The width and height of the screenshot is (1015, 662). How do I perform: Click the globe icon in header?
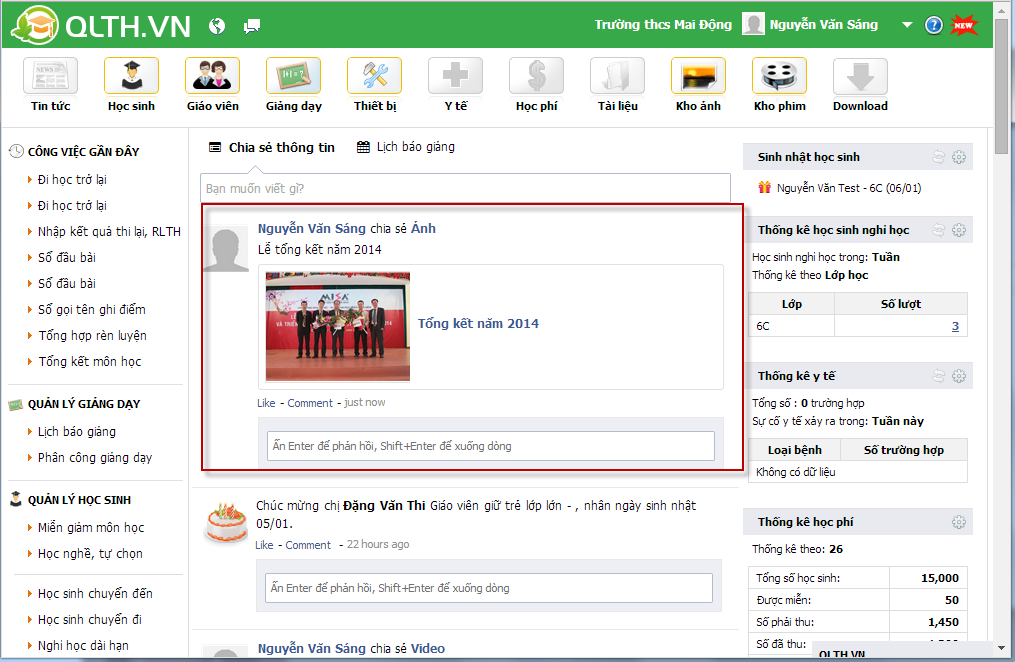217,26
